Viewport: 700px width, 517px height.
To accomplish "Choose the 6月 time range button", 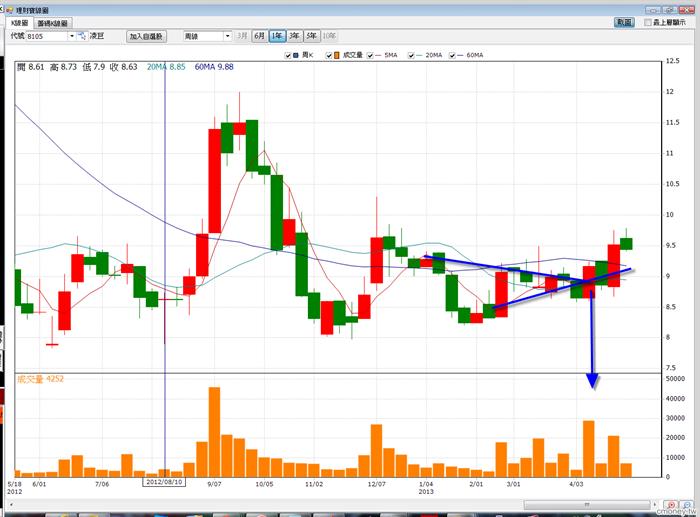I will 260,36.
